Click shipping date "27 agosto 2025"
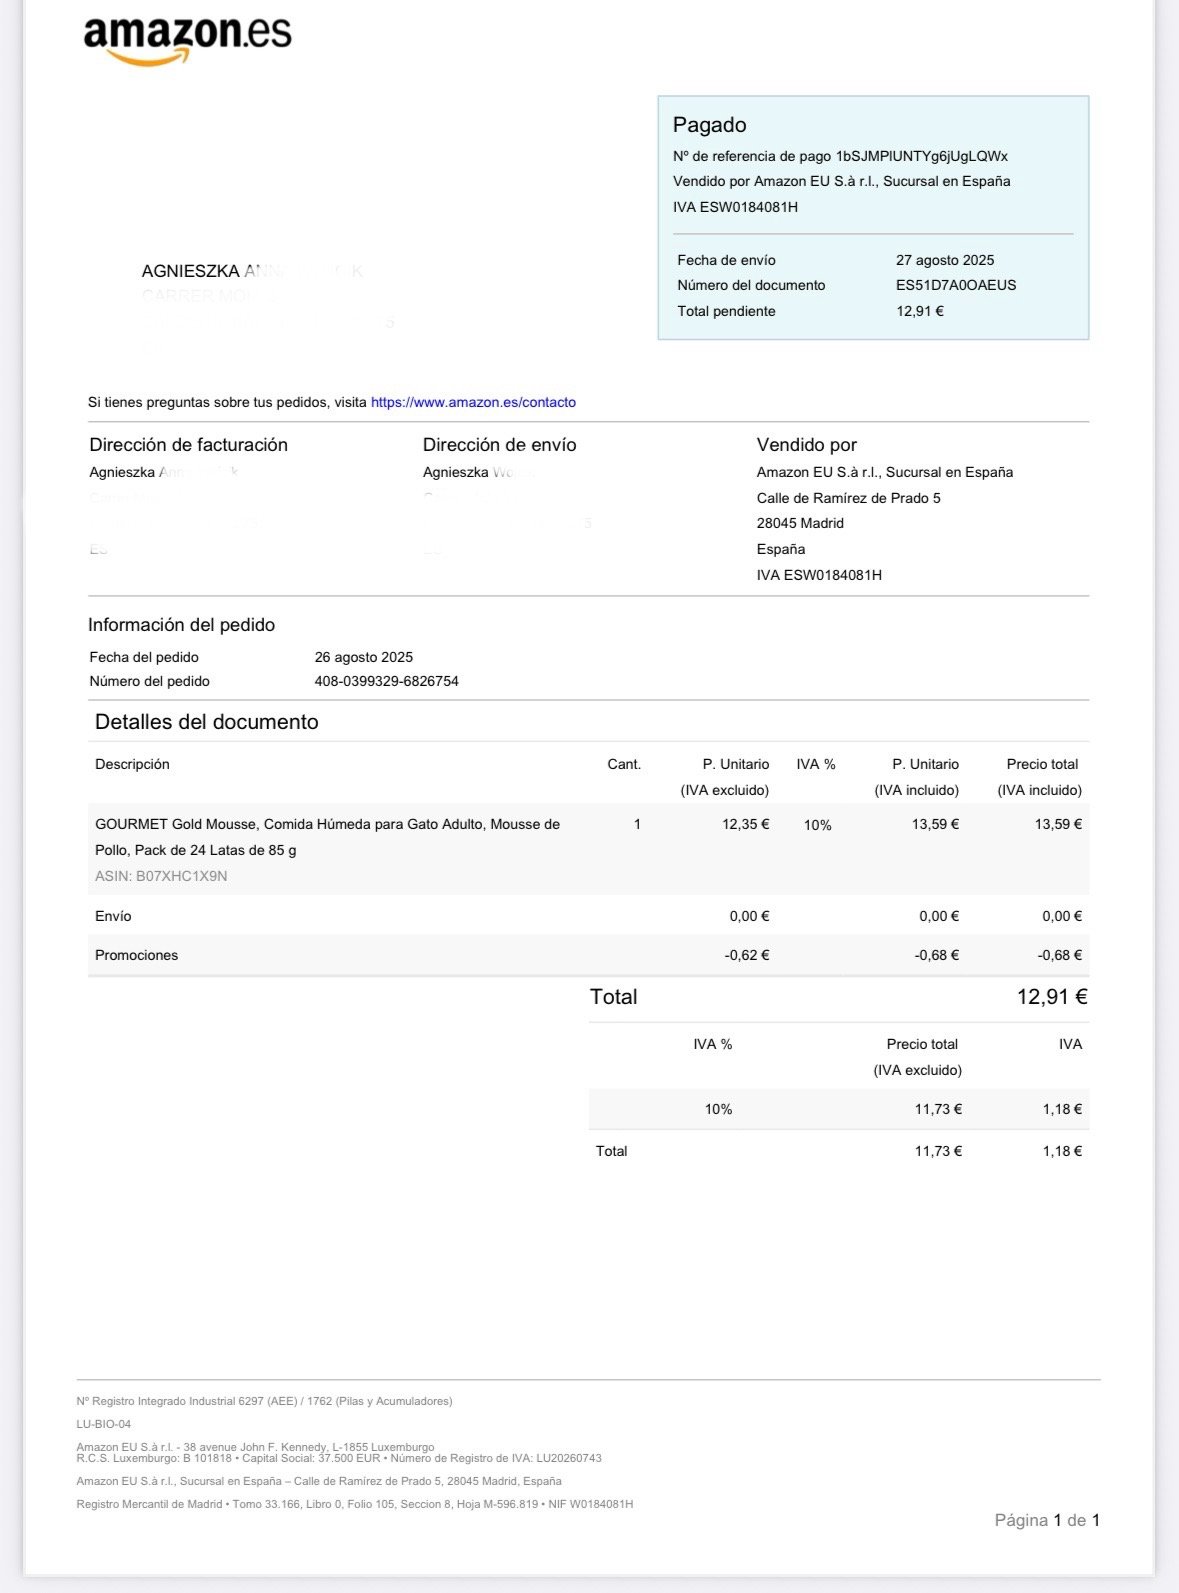Screen dimensions: 1179x1593 click(945, 260)
